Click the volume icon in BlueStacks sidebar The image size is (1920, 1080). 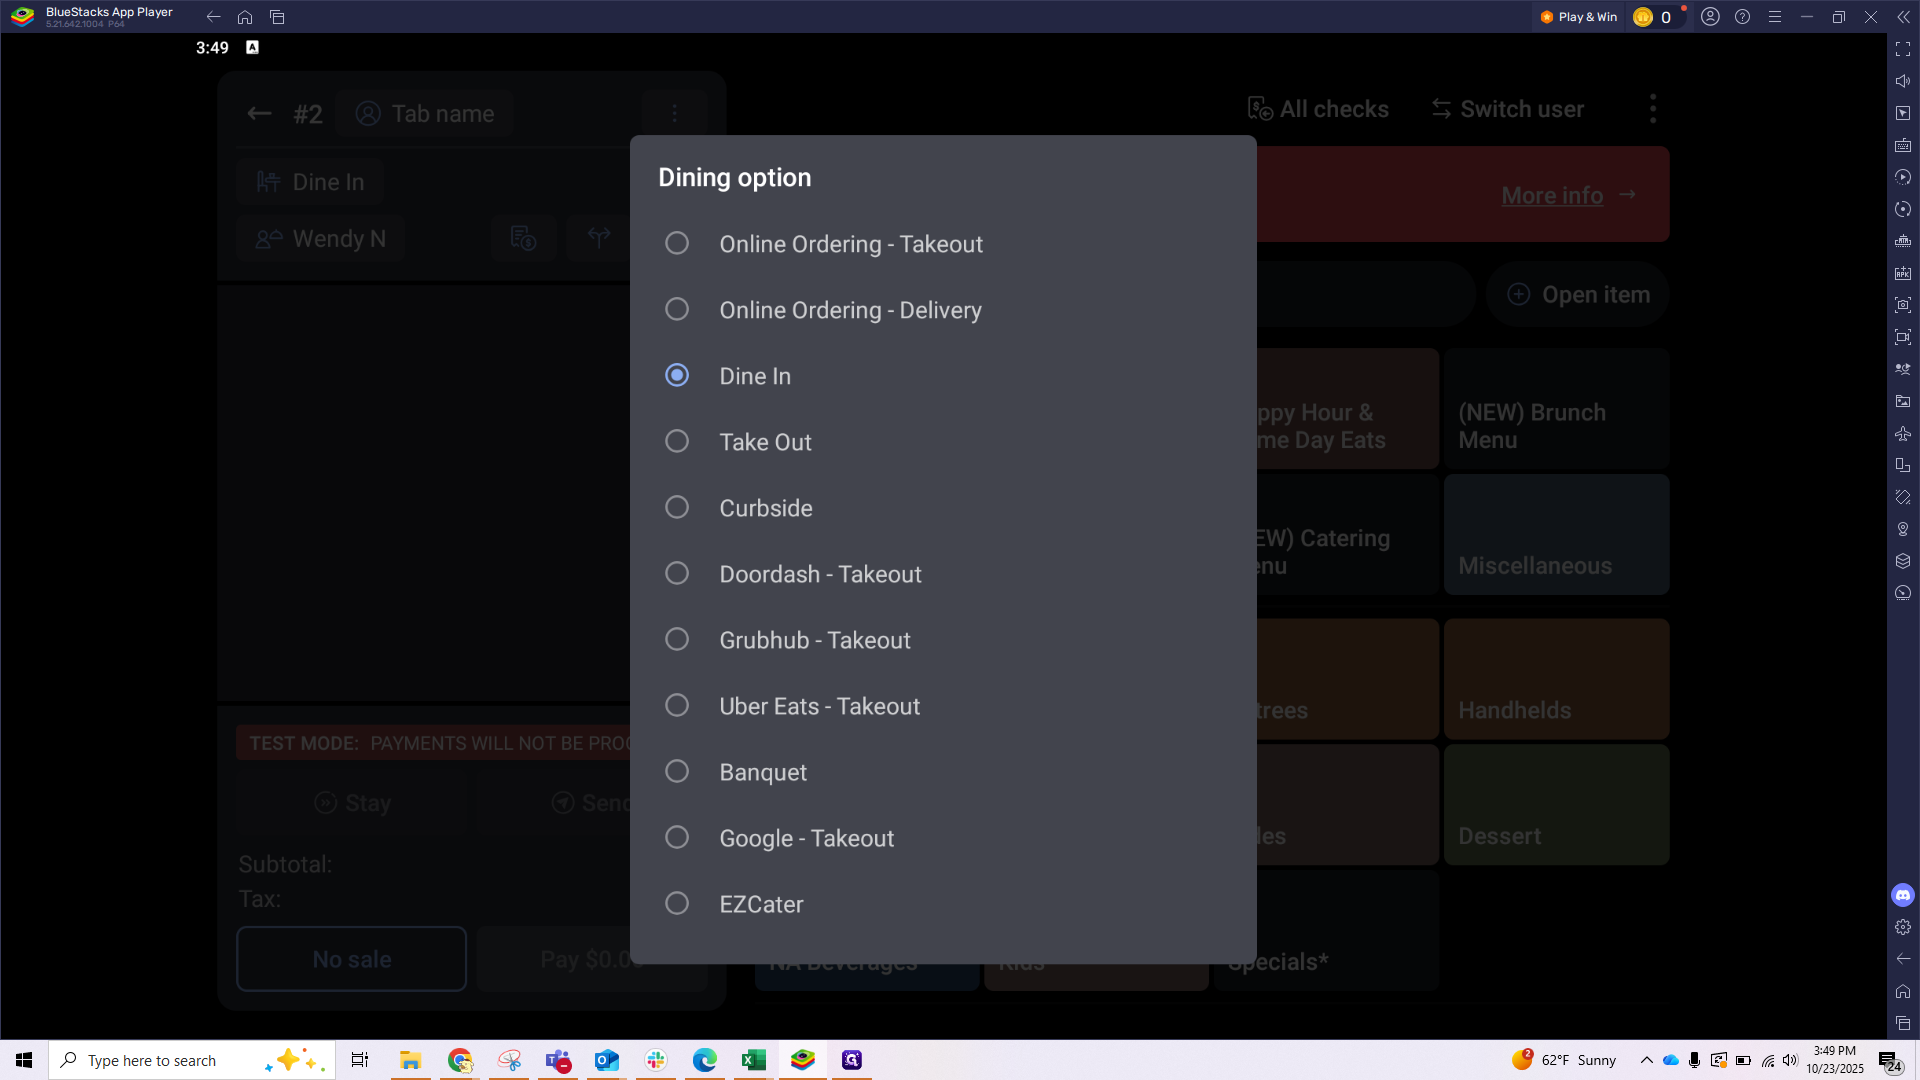click(x=1902, y=81)
